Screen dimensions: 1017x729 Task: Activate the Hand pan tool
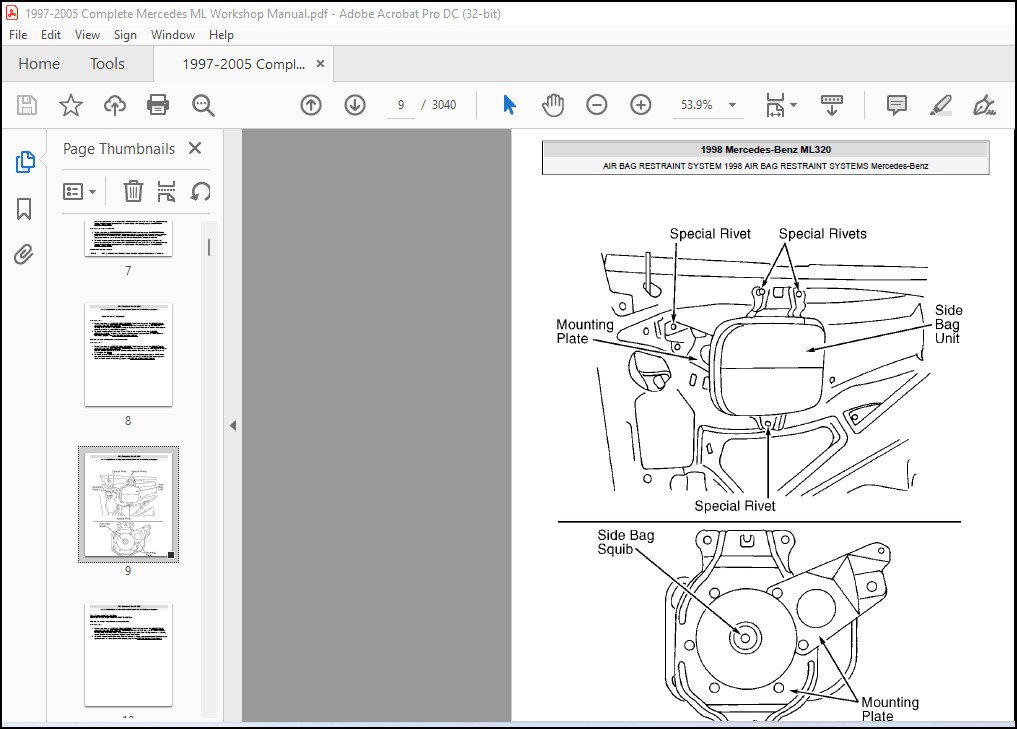[553, 105]
